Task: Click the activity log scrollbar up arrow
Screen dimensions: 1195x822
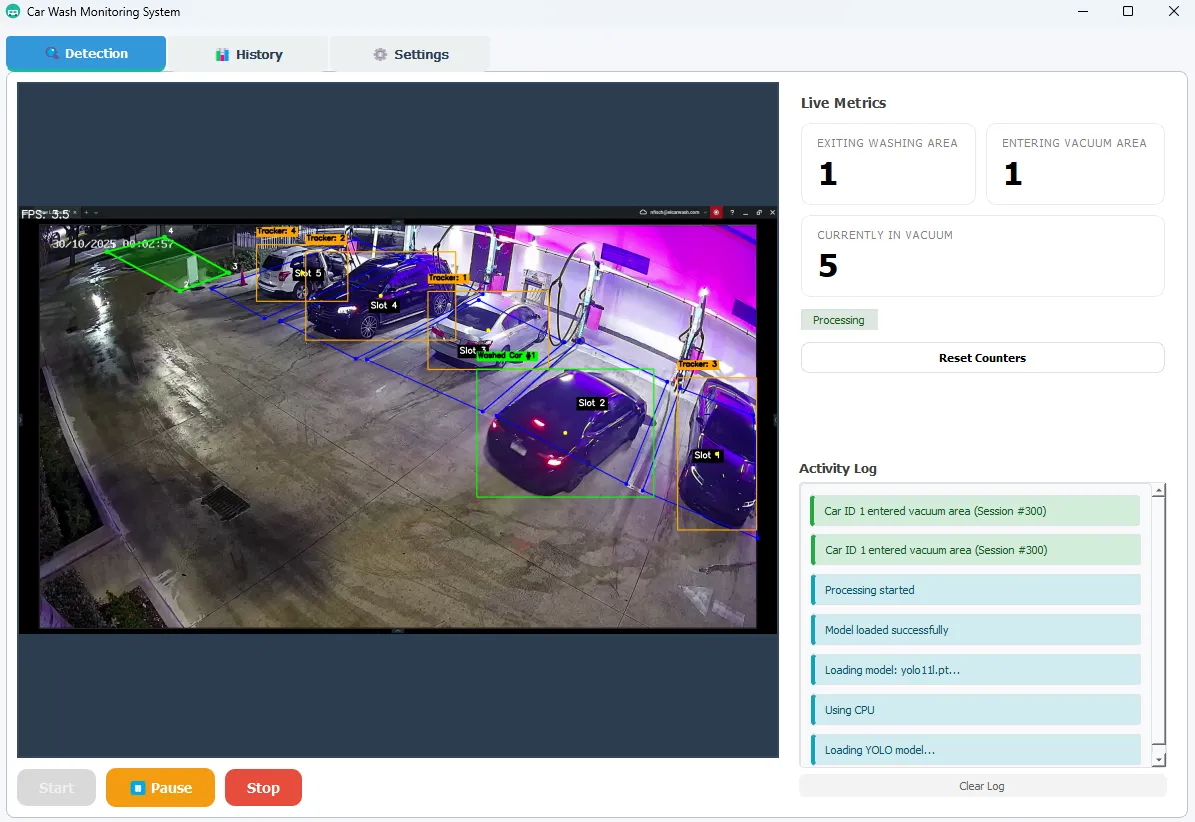Action: 1158,491
